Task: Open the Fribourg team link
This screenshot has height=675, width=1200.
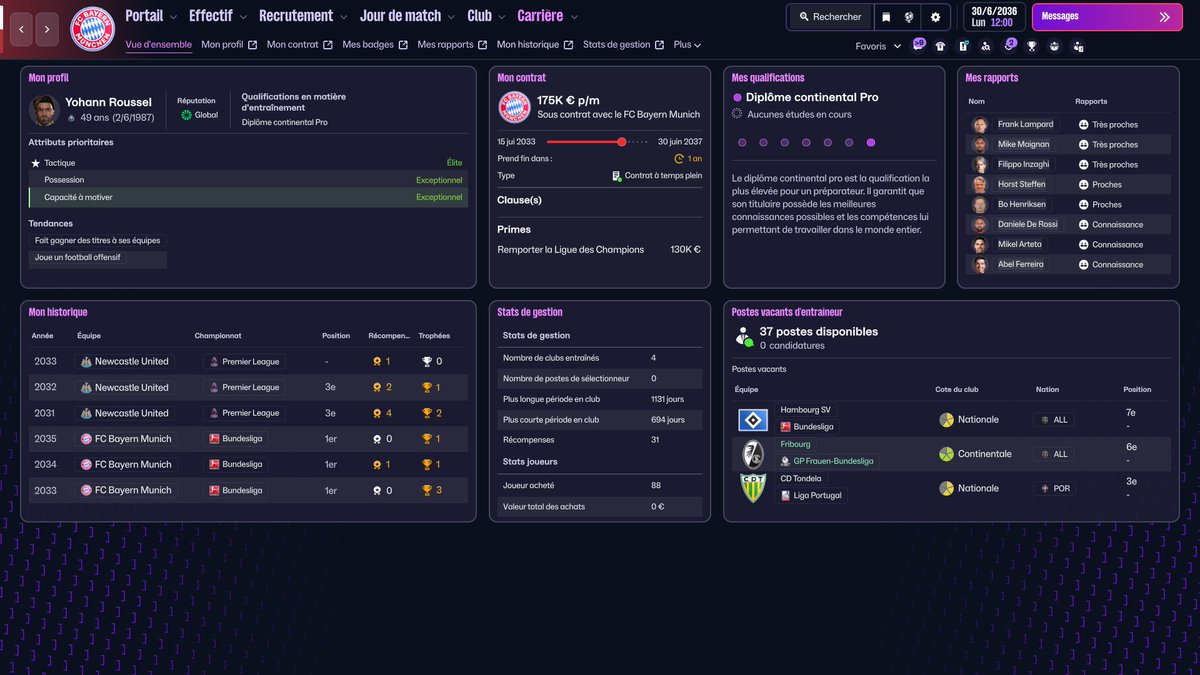Action: (x=796, y=444)
